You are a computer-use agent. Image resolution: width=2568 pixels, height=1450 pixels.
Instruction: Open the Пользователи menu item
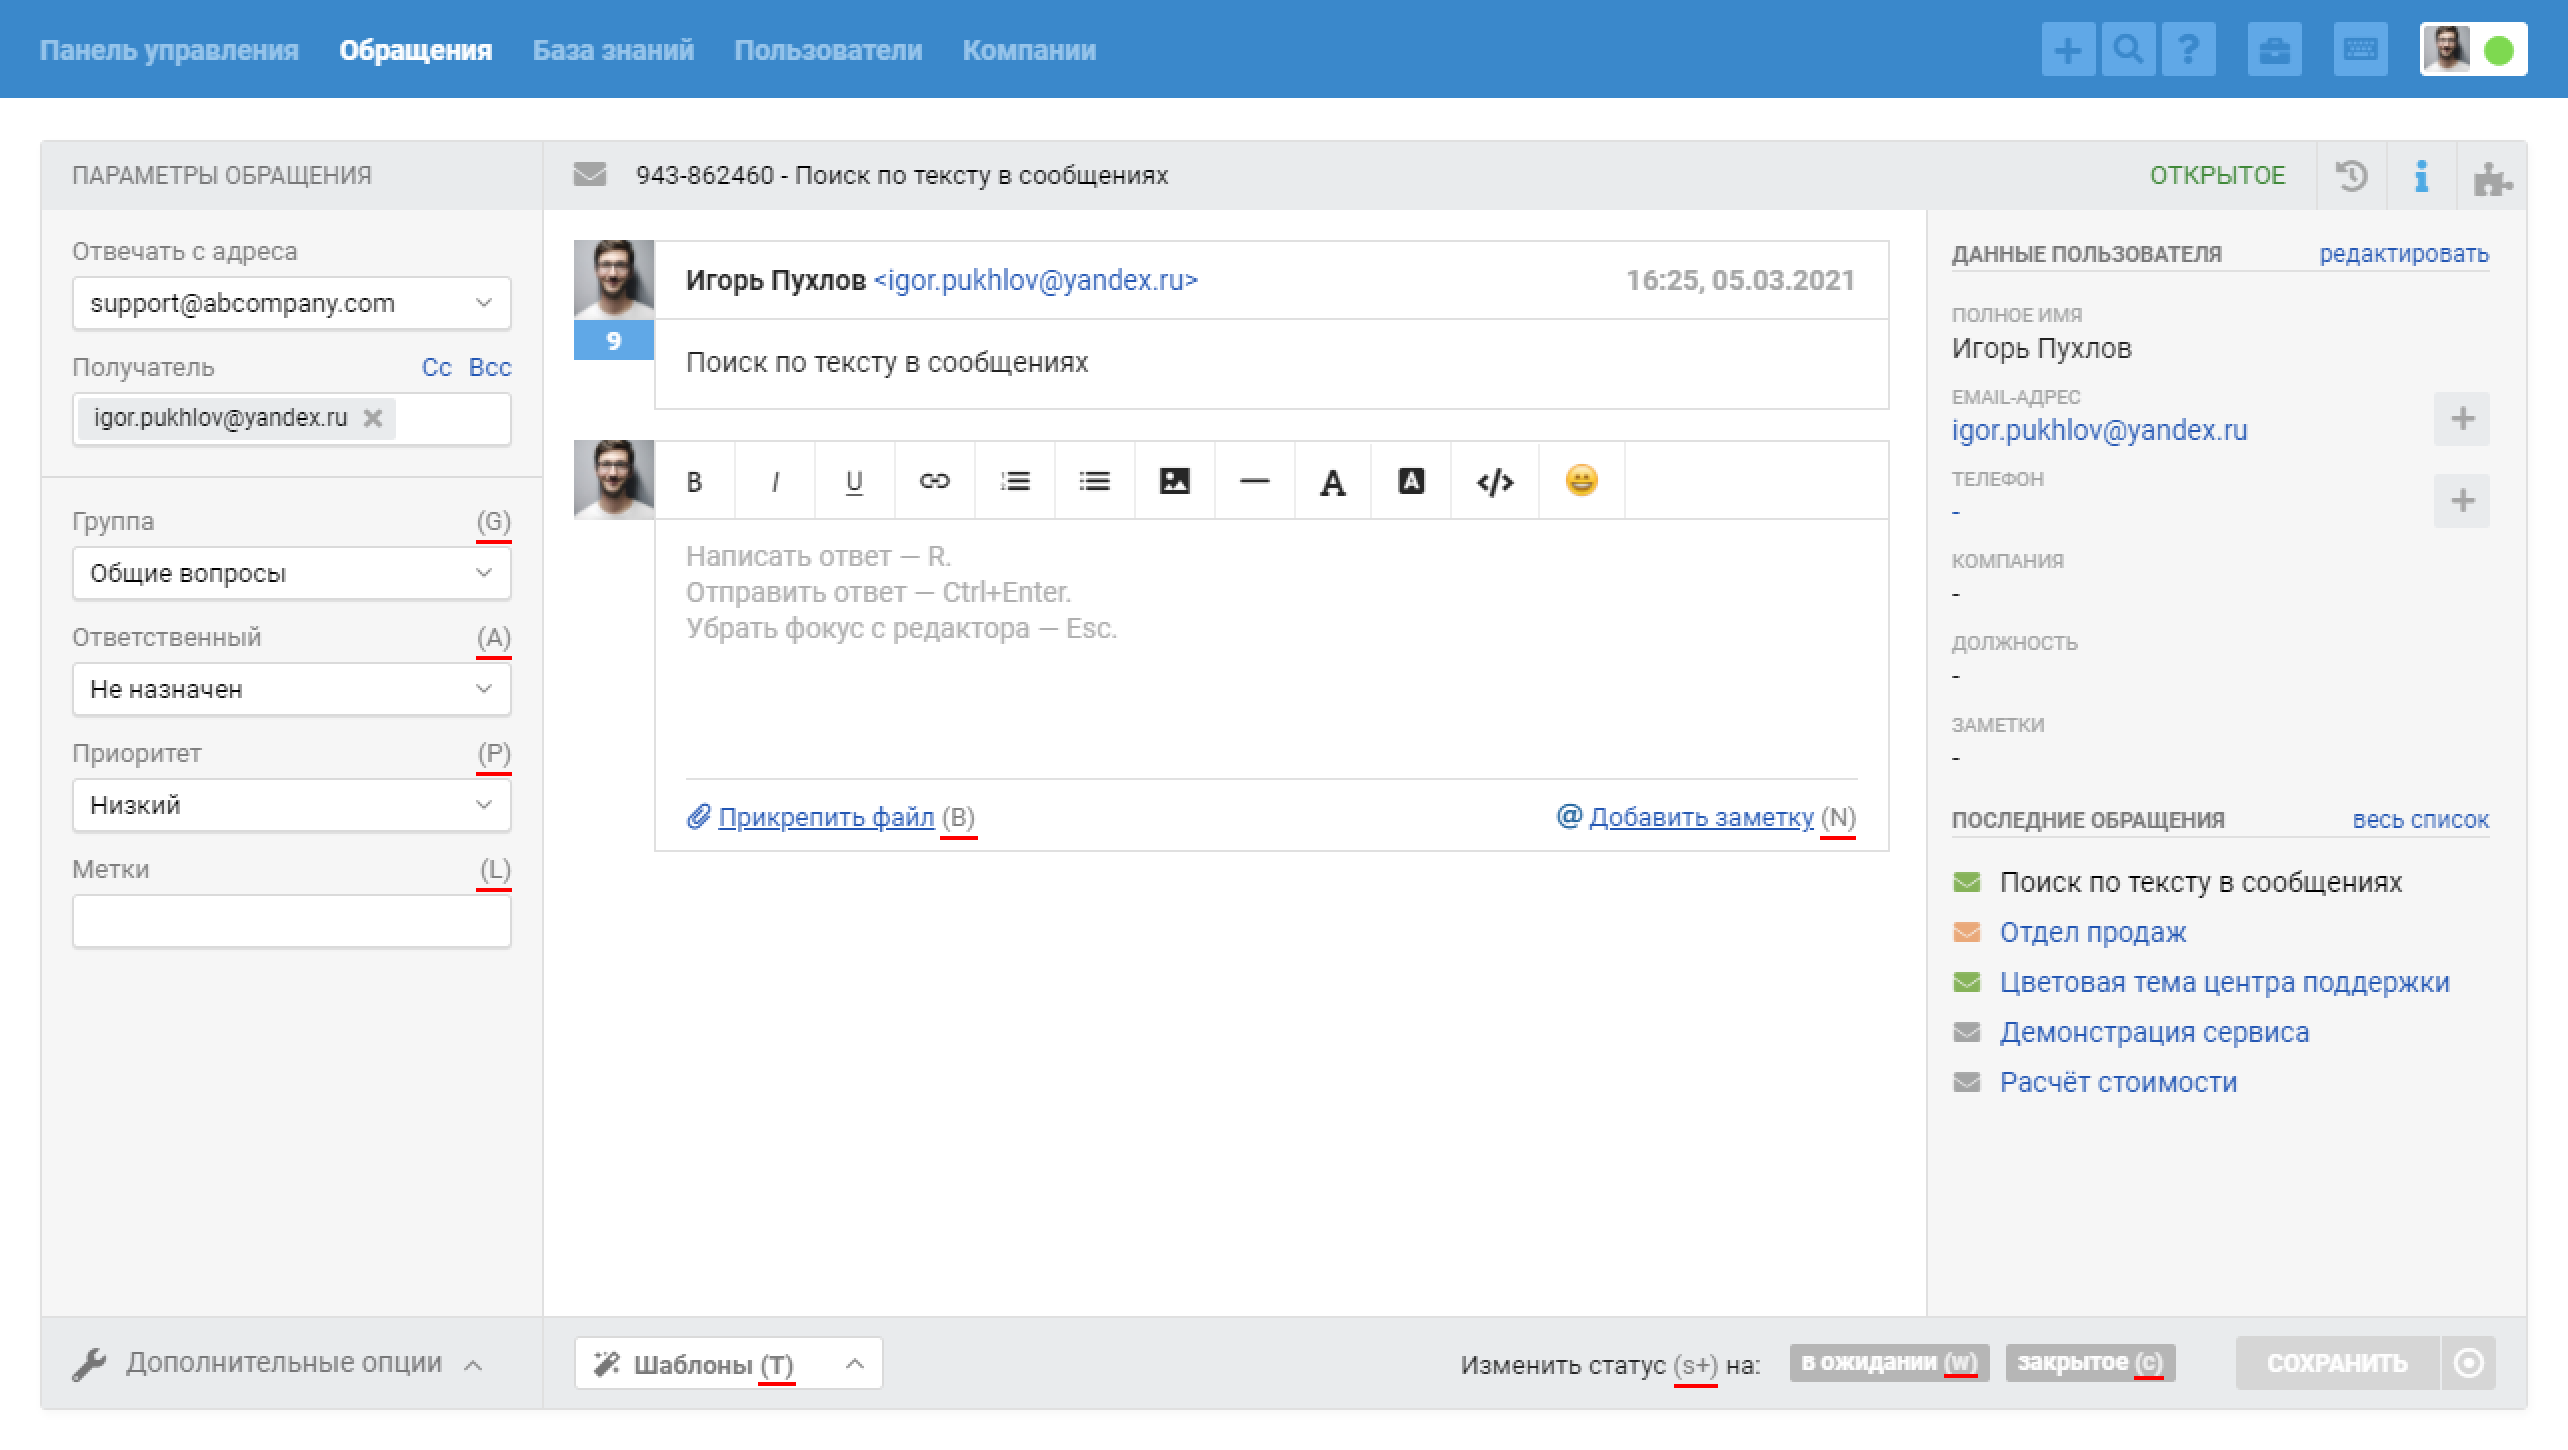click(828, 50)
